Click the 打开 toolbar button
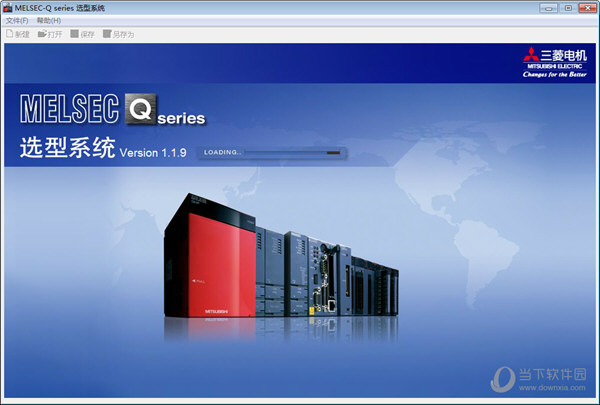 click(50, 34)
